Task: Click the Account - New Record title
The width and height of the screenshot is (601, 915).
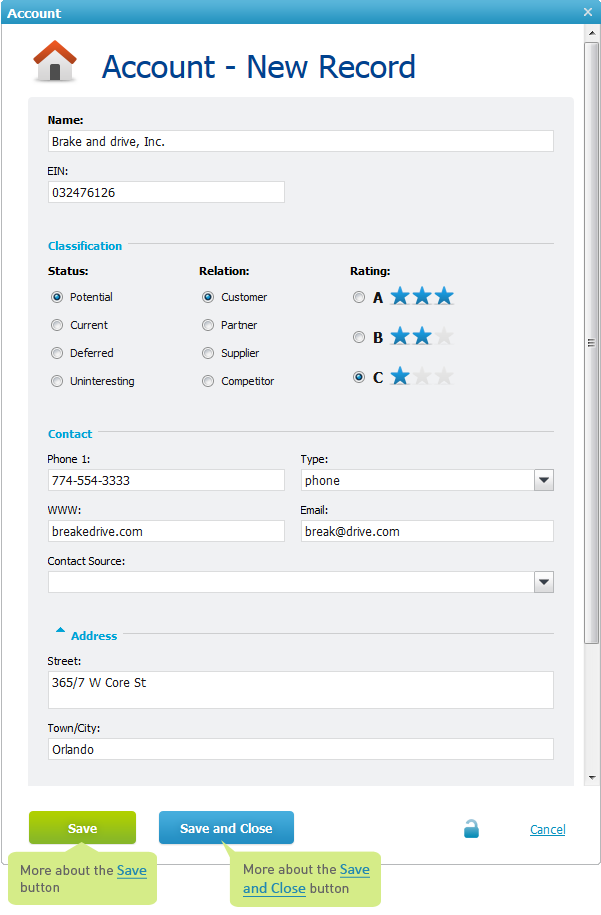Action: tap(258, 67)
